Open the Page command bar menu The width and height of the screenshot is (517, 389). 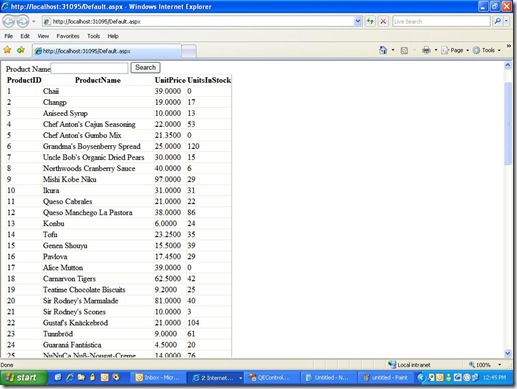(455, 50)
